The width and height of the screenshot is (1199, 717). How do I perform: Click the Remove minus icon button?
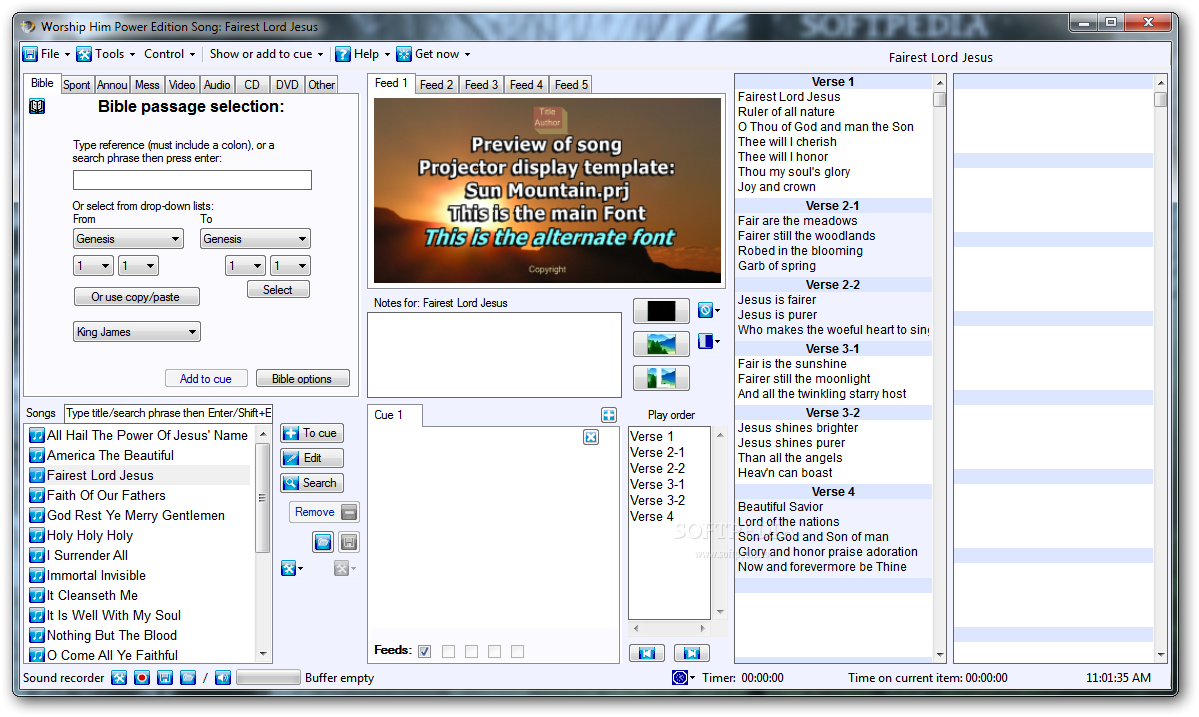coord(349,512)
